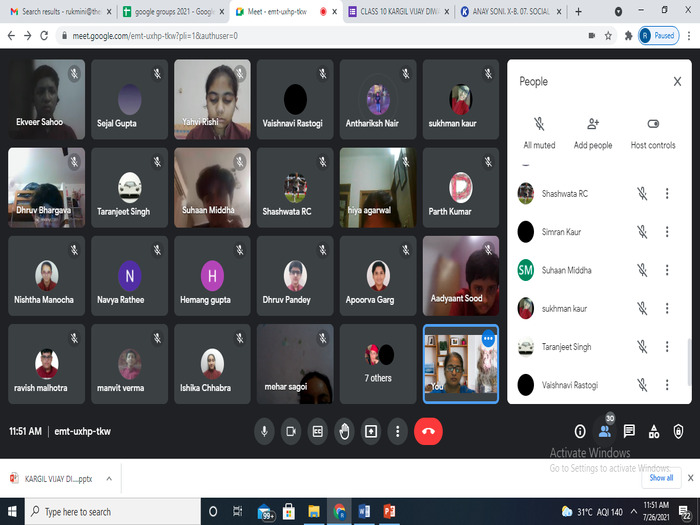Mute icon for Suhaan Middha in list
This screenshot has height=525, width=700.
pos(642,270)
